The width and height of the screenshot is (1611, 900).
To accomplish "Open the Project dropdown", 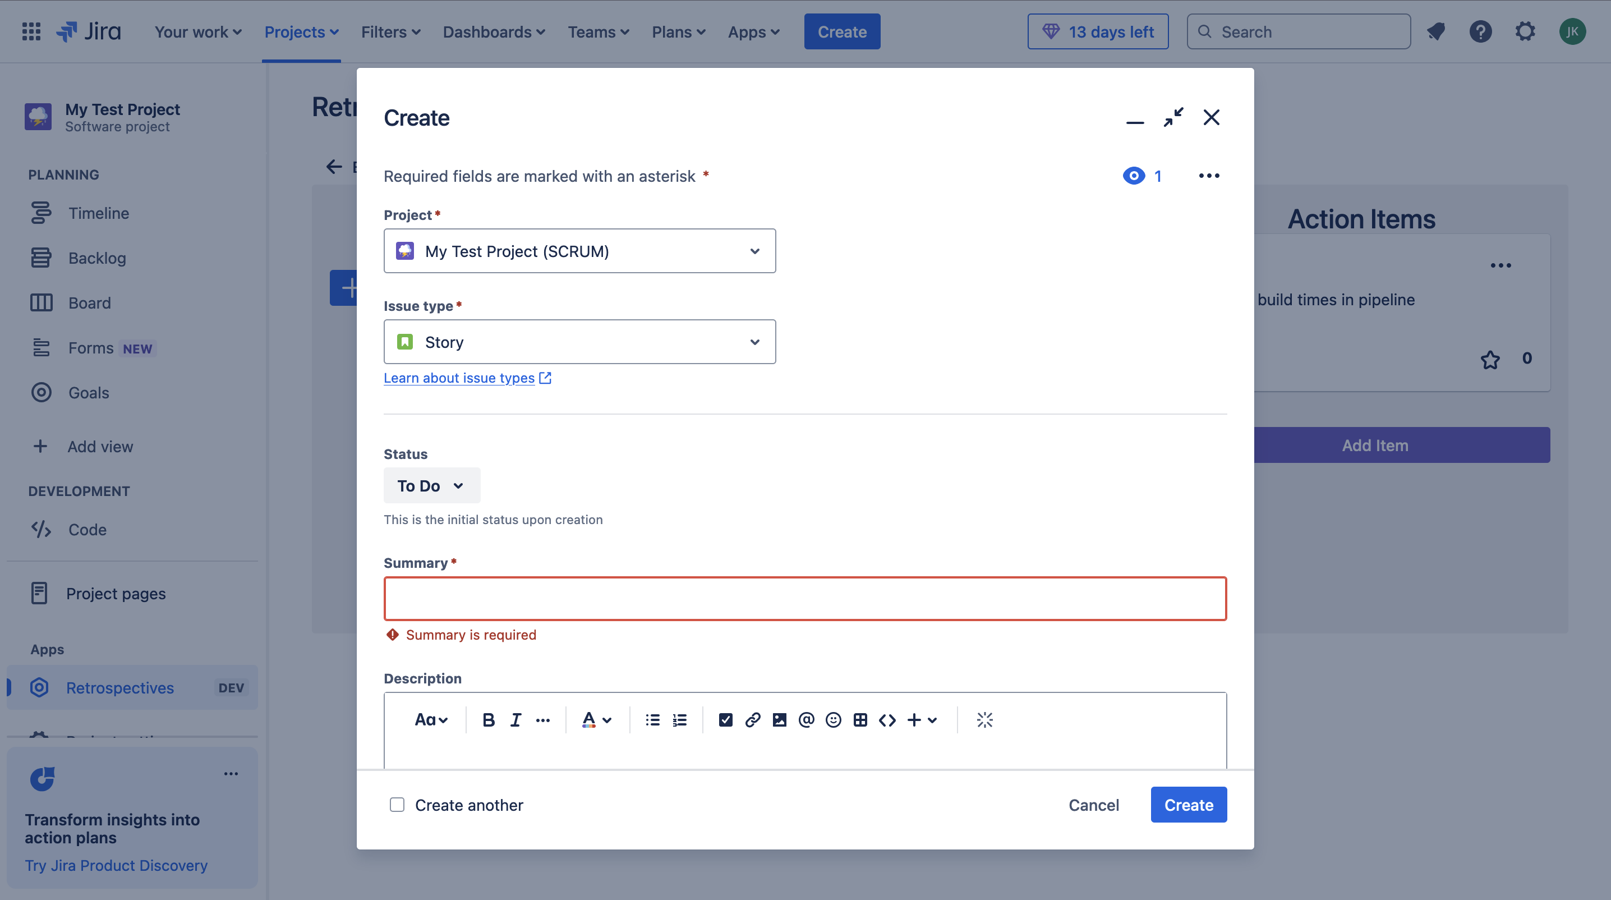I will click(x=580, y=251).
